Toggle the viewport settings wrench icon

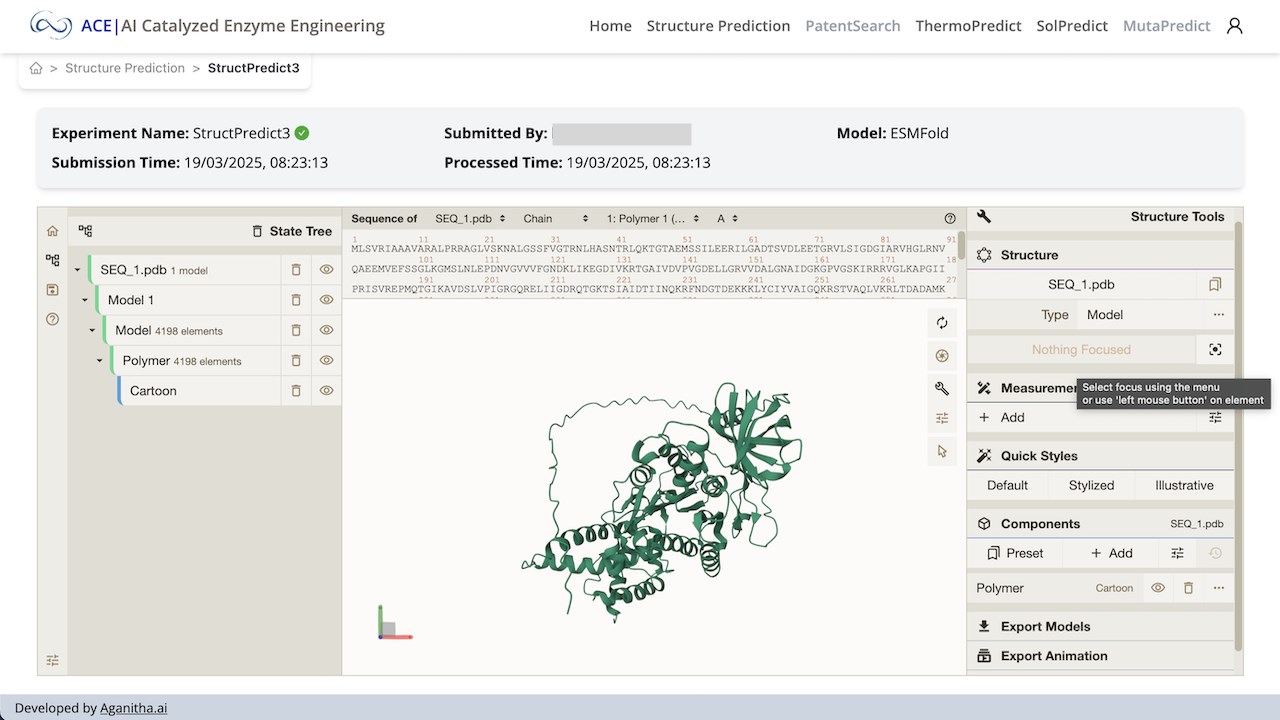941,388
